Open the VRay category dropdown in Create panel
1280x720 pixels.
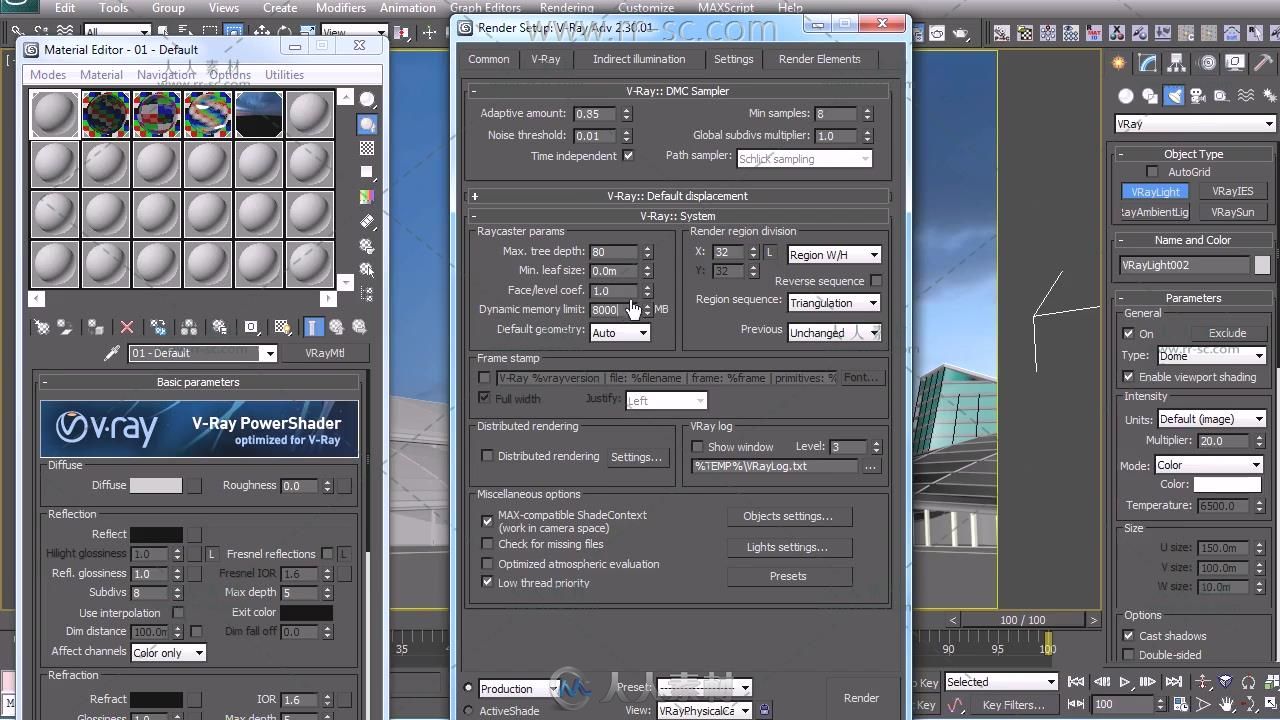tap(1195, 124)
